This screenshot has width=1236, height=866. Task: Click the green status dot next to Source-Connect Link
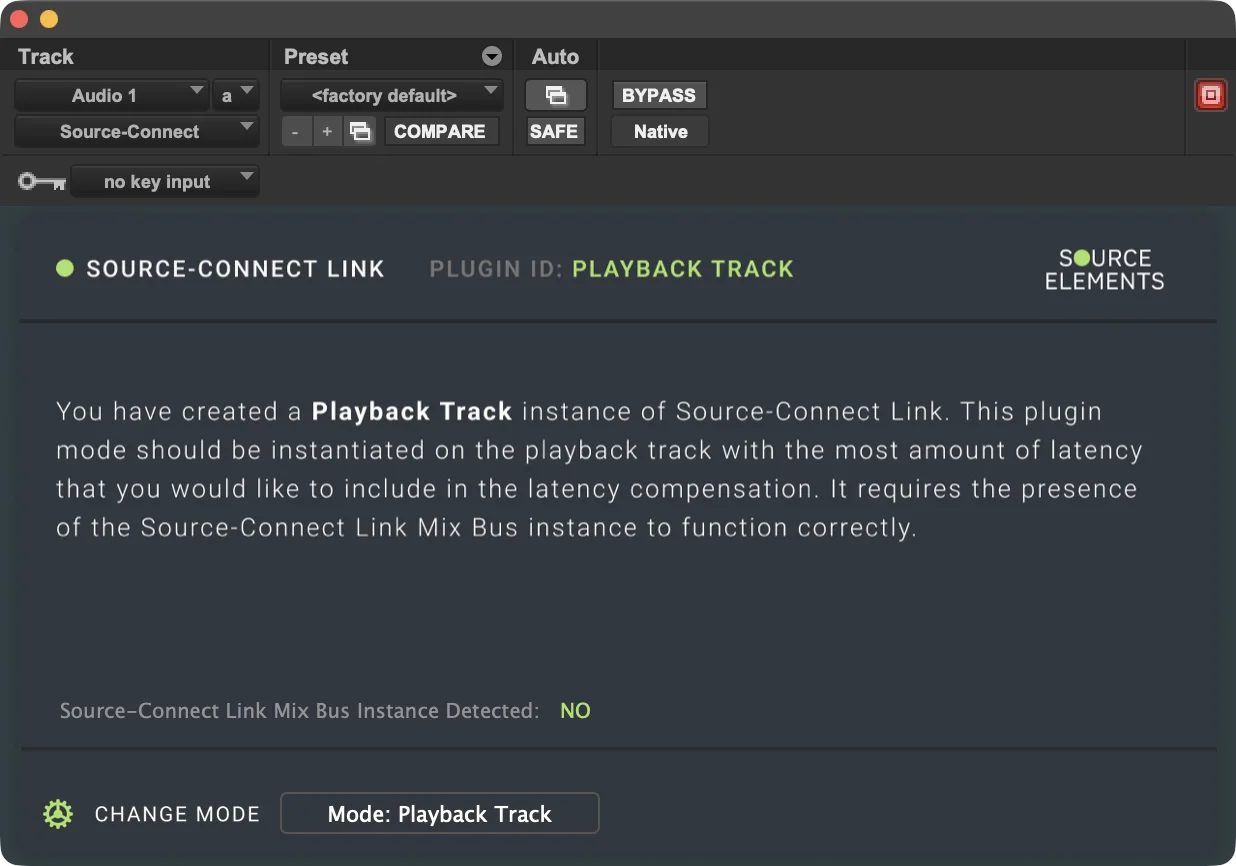(65, 268)
